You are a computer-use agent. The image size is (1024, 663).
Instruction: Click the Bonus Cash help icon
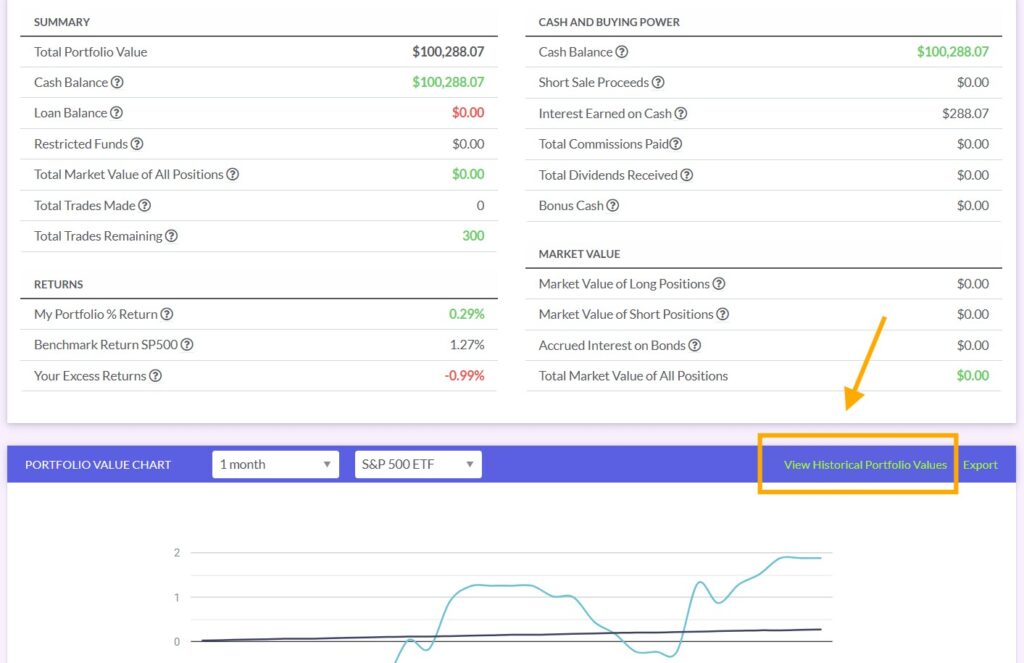pos(613,206)
